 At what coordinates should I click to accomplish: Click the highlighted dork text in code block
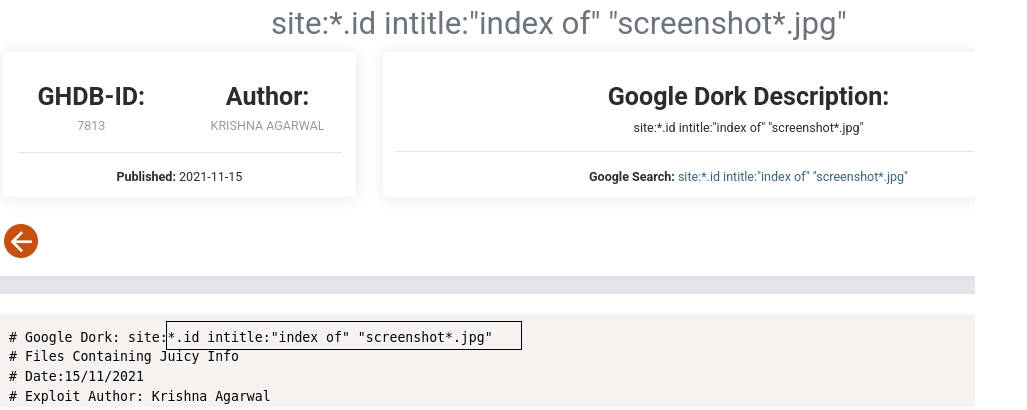point(344,335)
